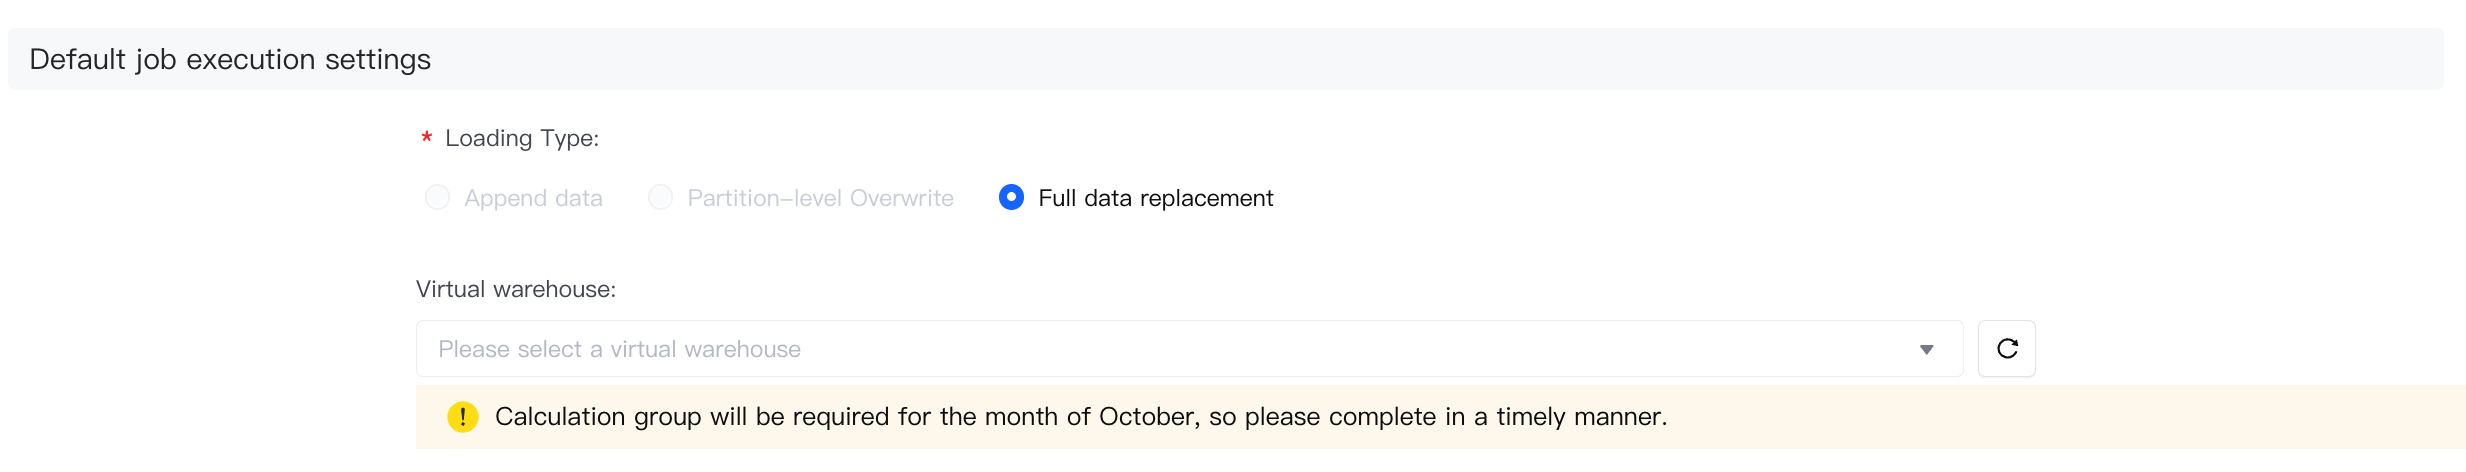Image resolution: width=2466 pixels, height=472 pixels.
Task: Click the yellow warning exclamation icon
Action: tap(462, 417)
